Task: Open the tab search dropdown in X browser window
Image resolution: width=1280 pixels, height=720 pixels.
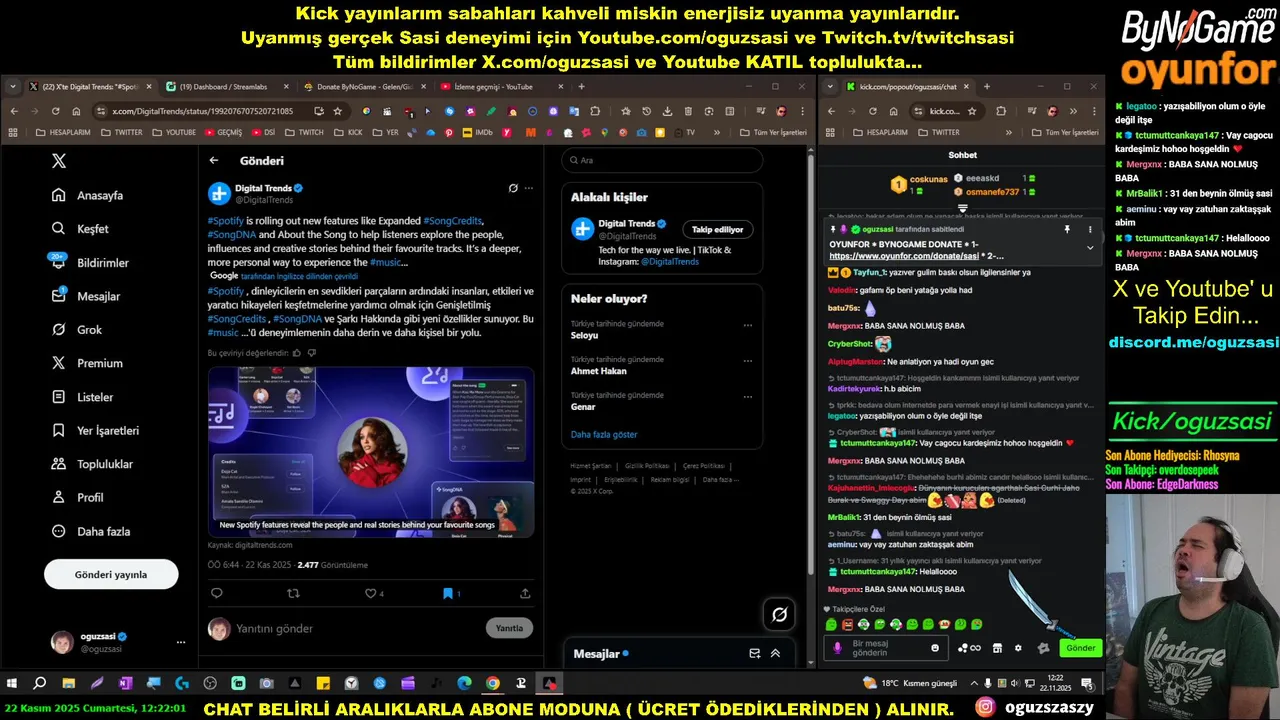Action: (13, 87)
